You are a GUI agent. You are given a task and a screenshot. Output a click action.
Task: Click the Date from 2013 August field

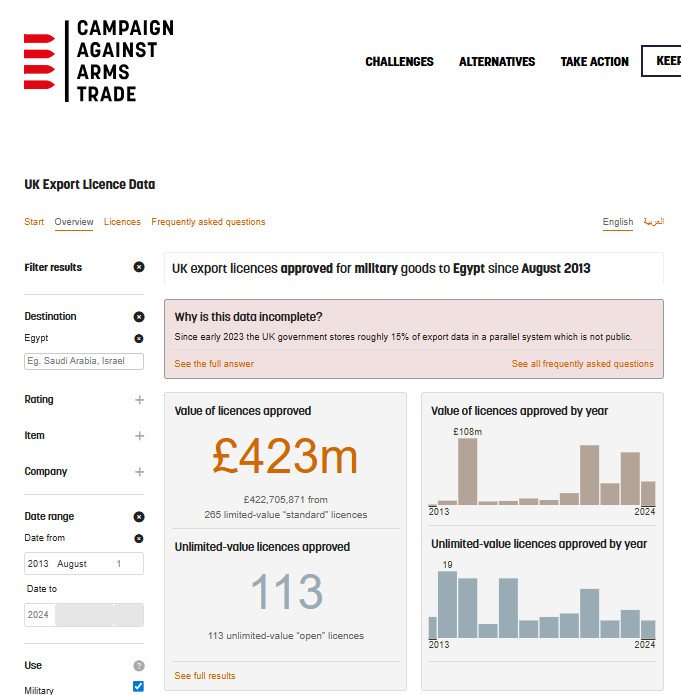[x=84, y=563]
